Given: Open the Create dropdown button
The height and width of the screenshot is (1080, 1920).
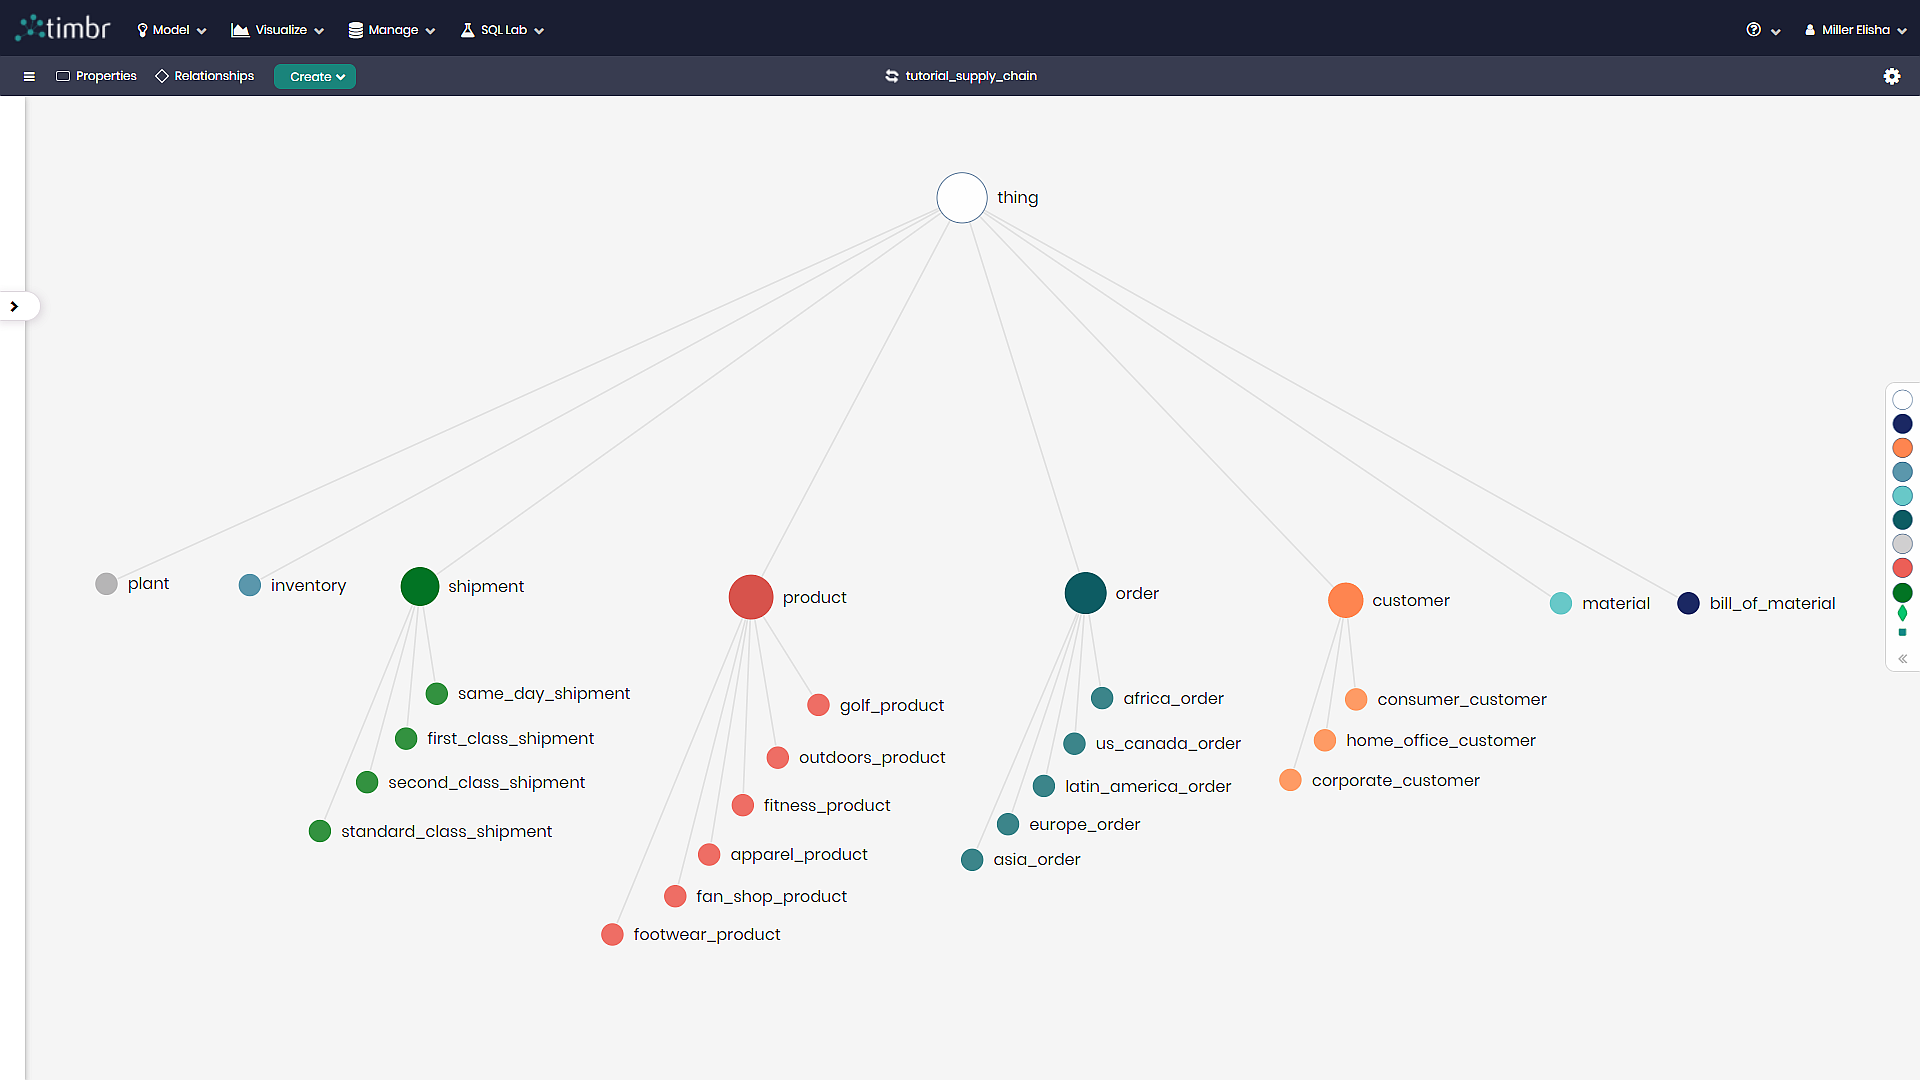Looking at the screenshot, I should 315,77.
